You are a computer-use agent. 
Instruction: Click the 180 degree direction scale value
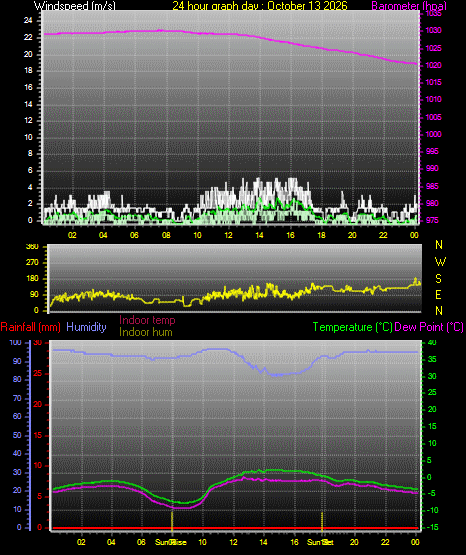click(x=32, y=279)
